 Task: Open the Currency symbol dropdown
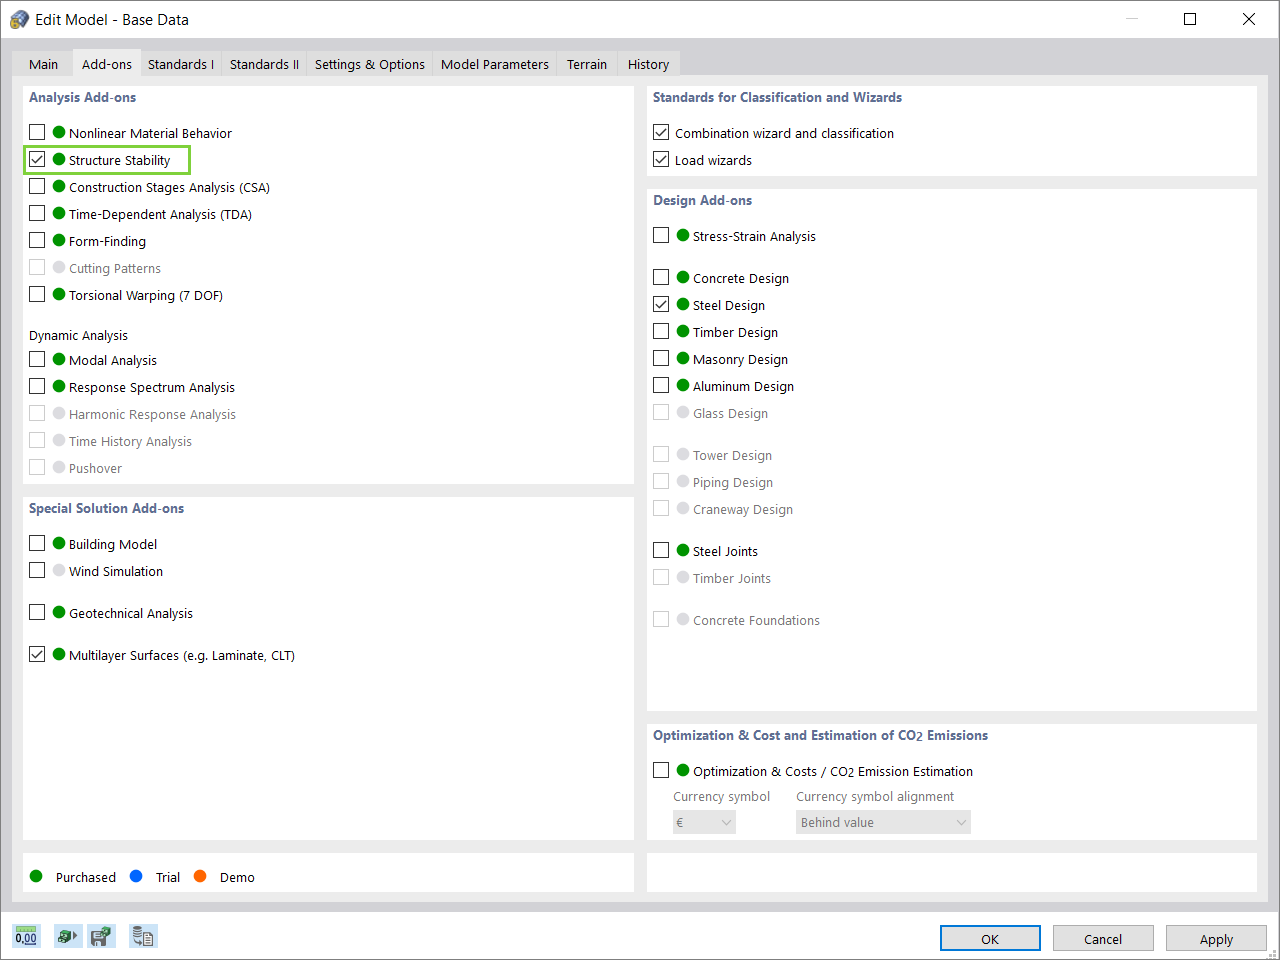click(x=704, y=821)
